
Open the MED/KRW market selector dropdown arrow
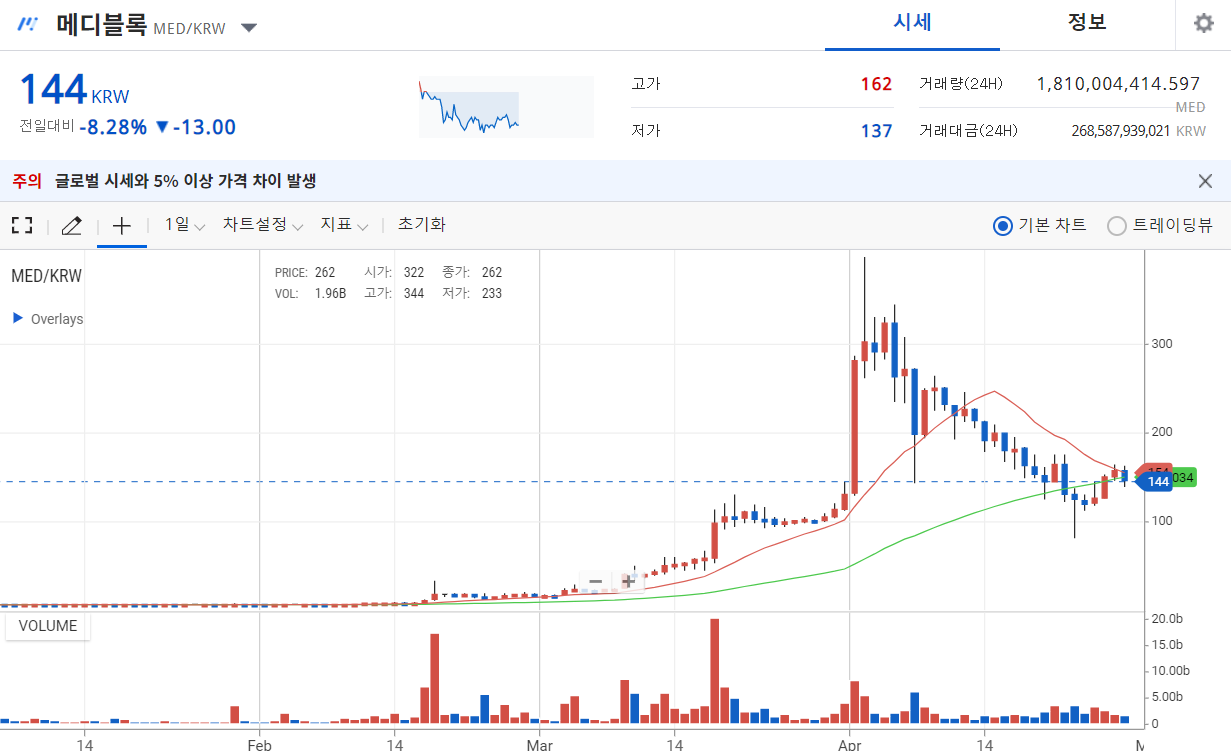tap(249, 28)
